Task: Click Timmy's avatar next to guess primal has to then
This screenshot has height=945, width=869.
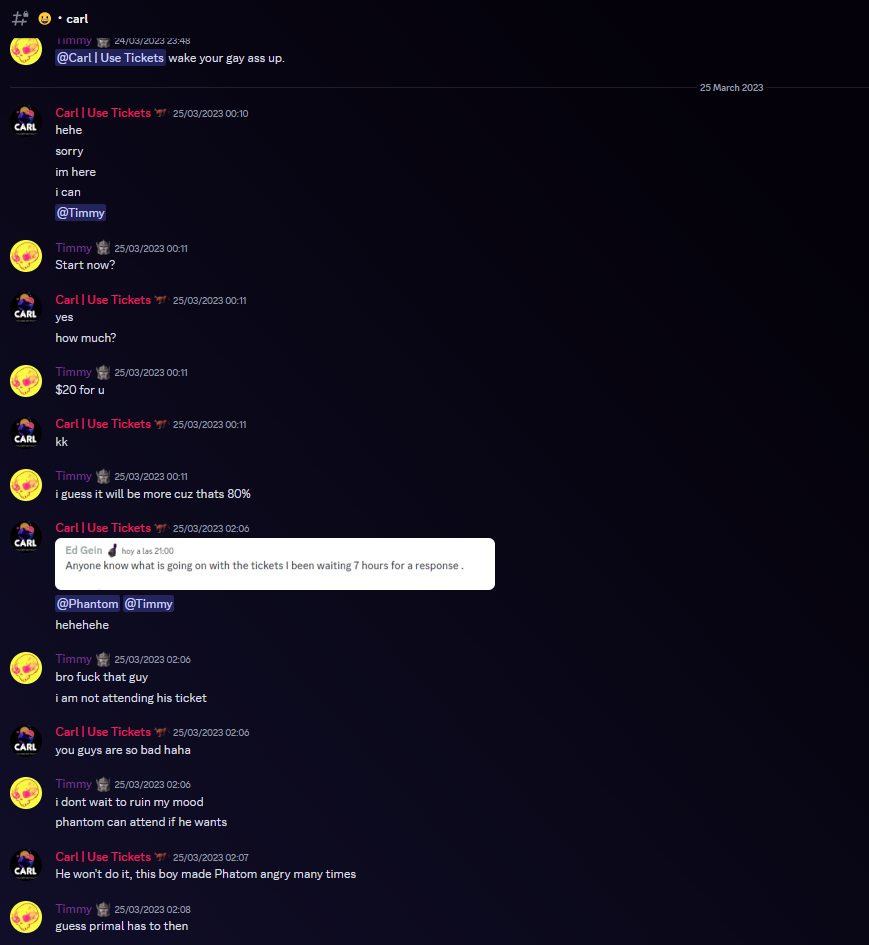Action: pos(25,917)
